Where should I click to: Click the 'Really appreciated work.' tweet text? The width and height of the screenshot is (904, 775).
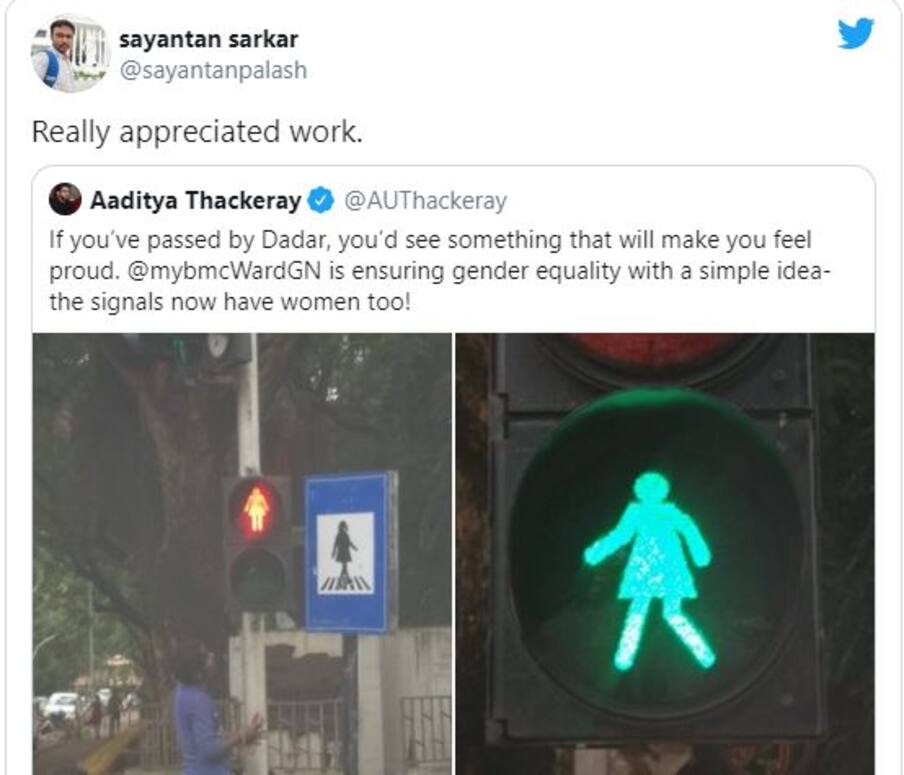tap(197, 132)
